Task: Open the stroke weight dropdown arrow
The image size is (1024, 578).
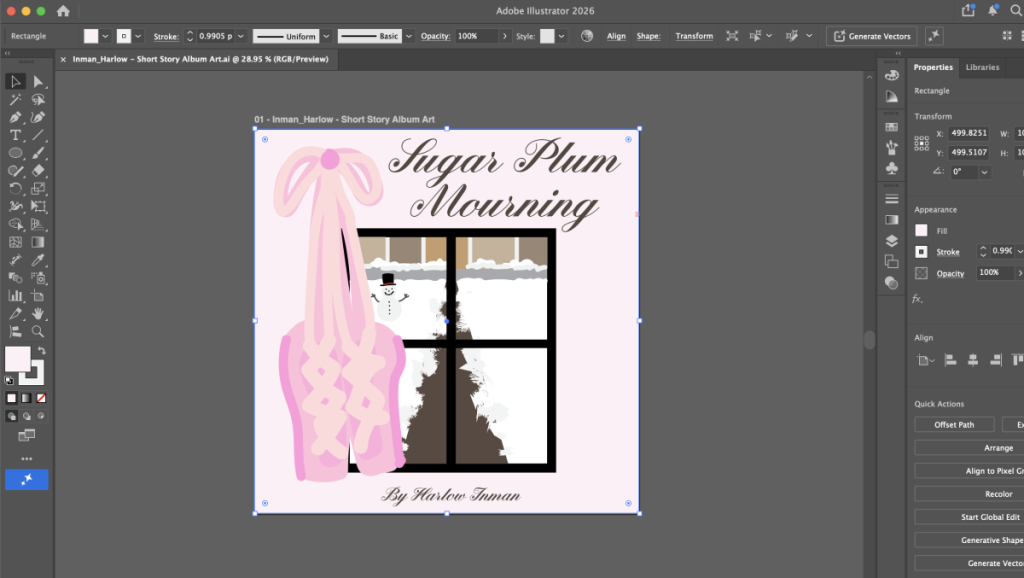Action: point(240,37)
